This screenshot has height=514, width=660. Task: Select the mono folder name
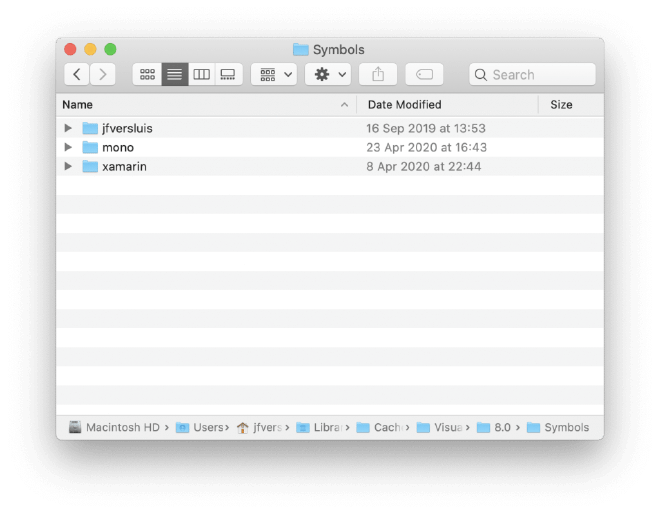[x=118, y=147]
